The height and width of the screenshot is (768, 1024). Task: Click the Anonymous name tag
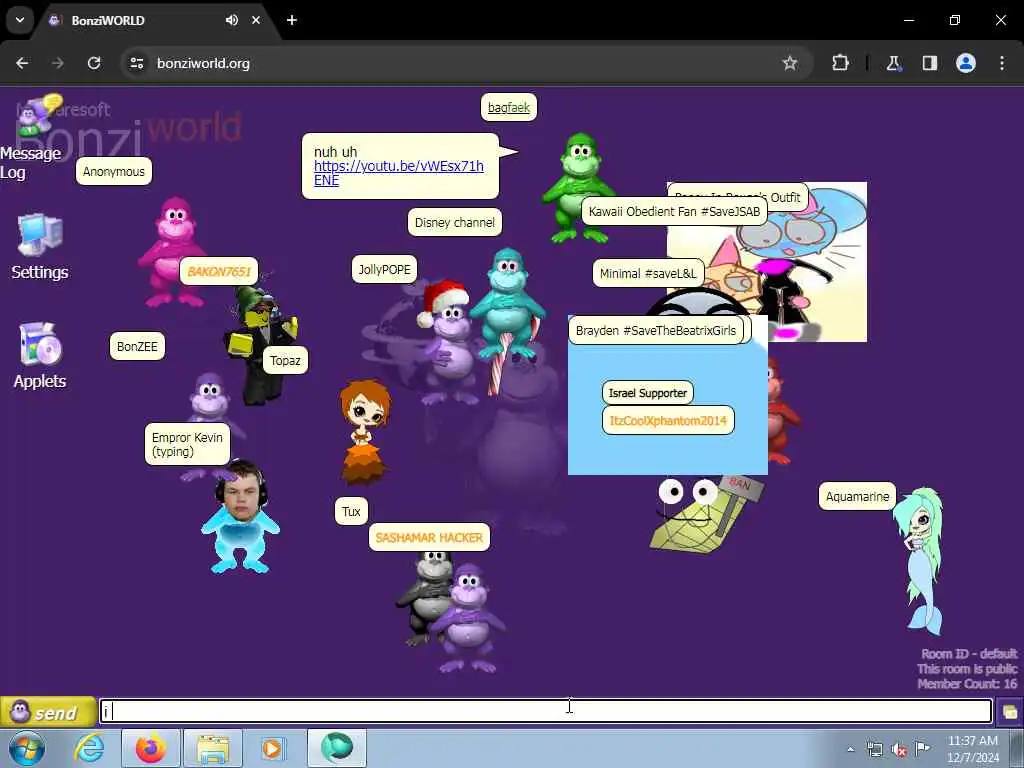point(114,172)
